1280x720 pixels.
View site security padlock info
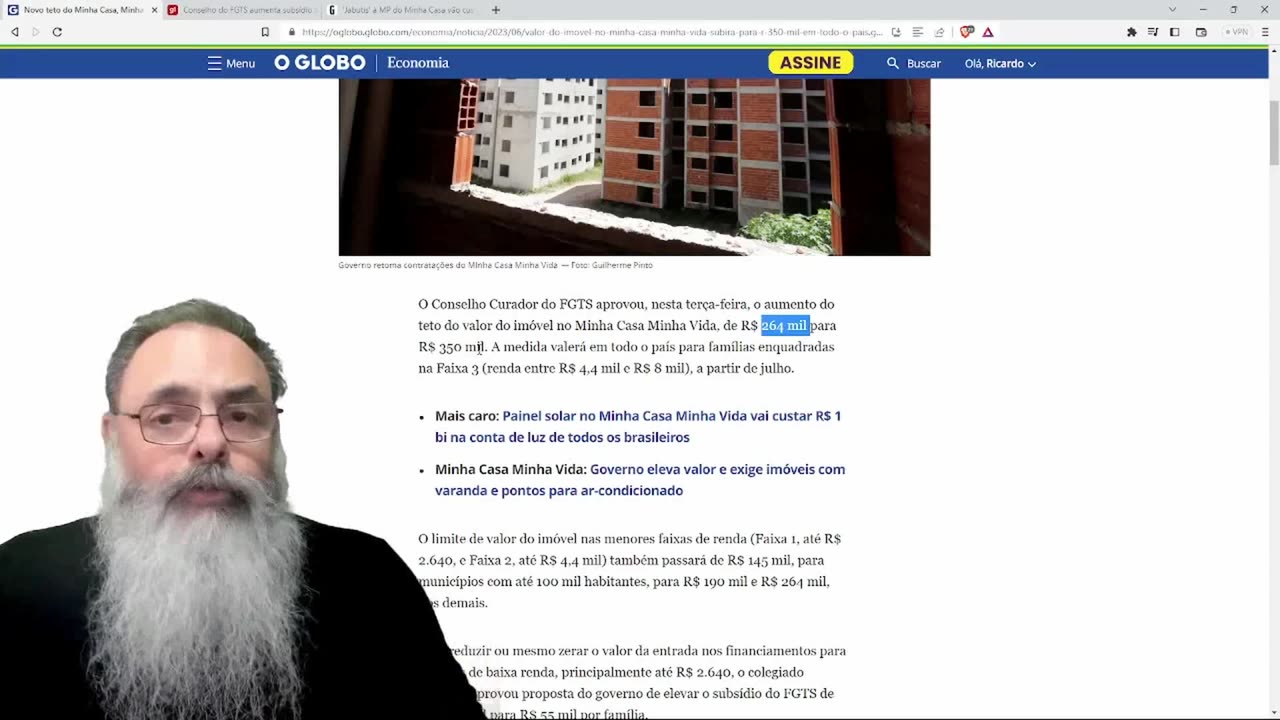(292, 32)
